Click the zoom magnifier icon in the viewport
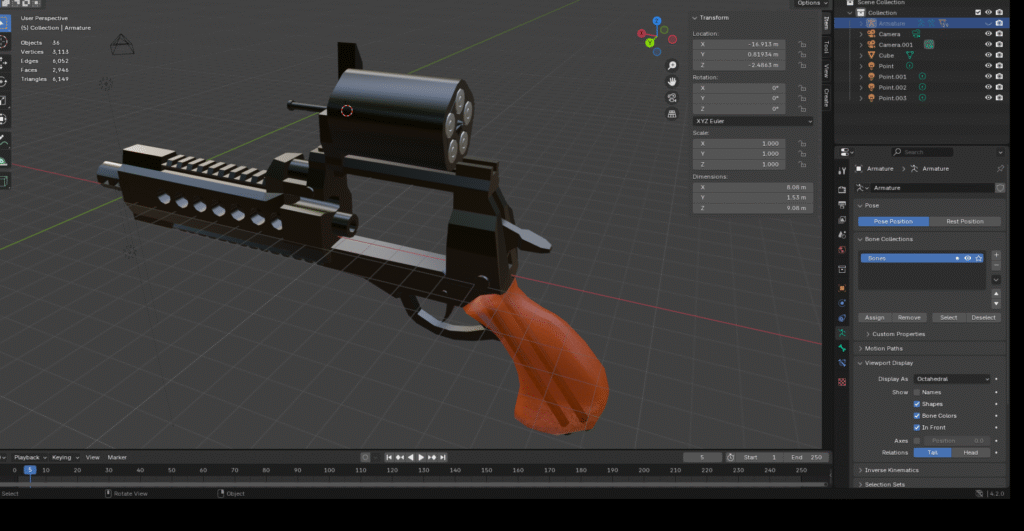This screenshot has width=1024, height=531. [674, 65]
